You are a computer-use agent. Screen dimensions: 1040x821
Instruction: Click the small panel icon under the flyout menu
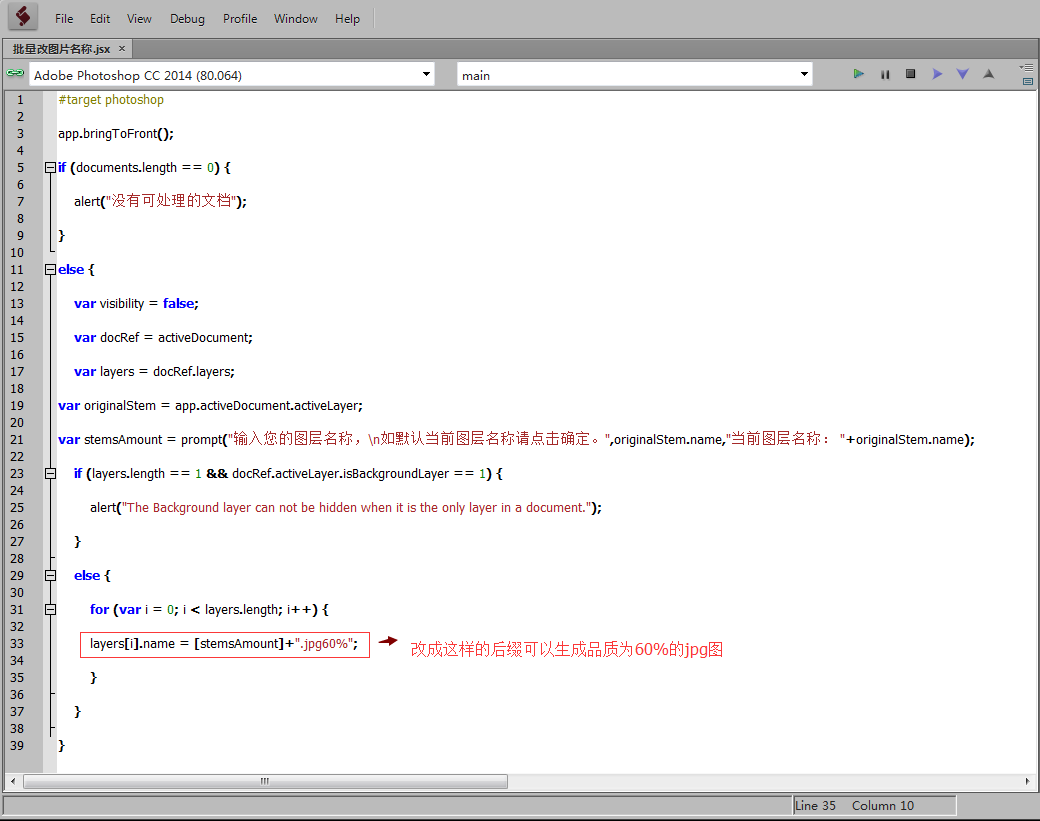[x=1028, y=82]
